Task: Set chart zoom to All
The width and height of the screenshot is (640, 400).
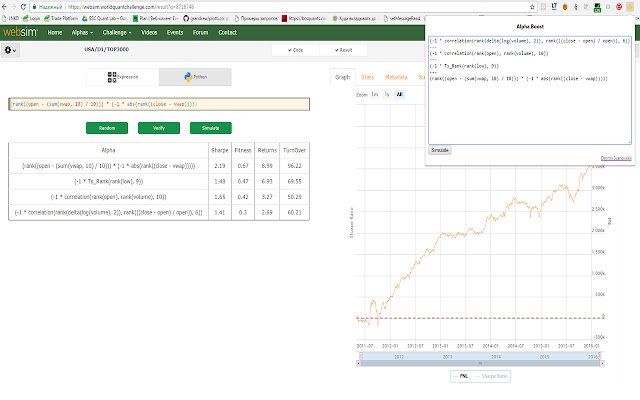Action: 399,94
